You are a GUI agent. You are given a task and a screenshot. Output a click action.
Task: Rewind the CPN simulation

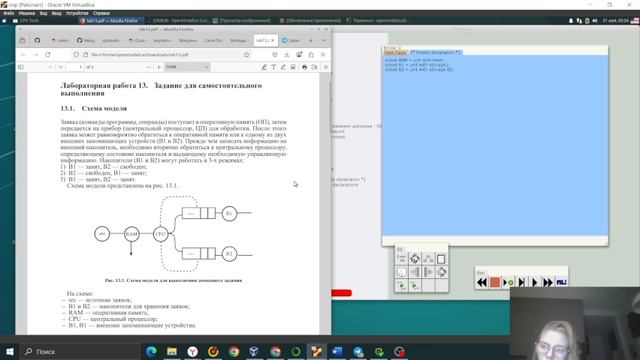click(x=482, y=282)
